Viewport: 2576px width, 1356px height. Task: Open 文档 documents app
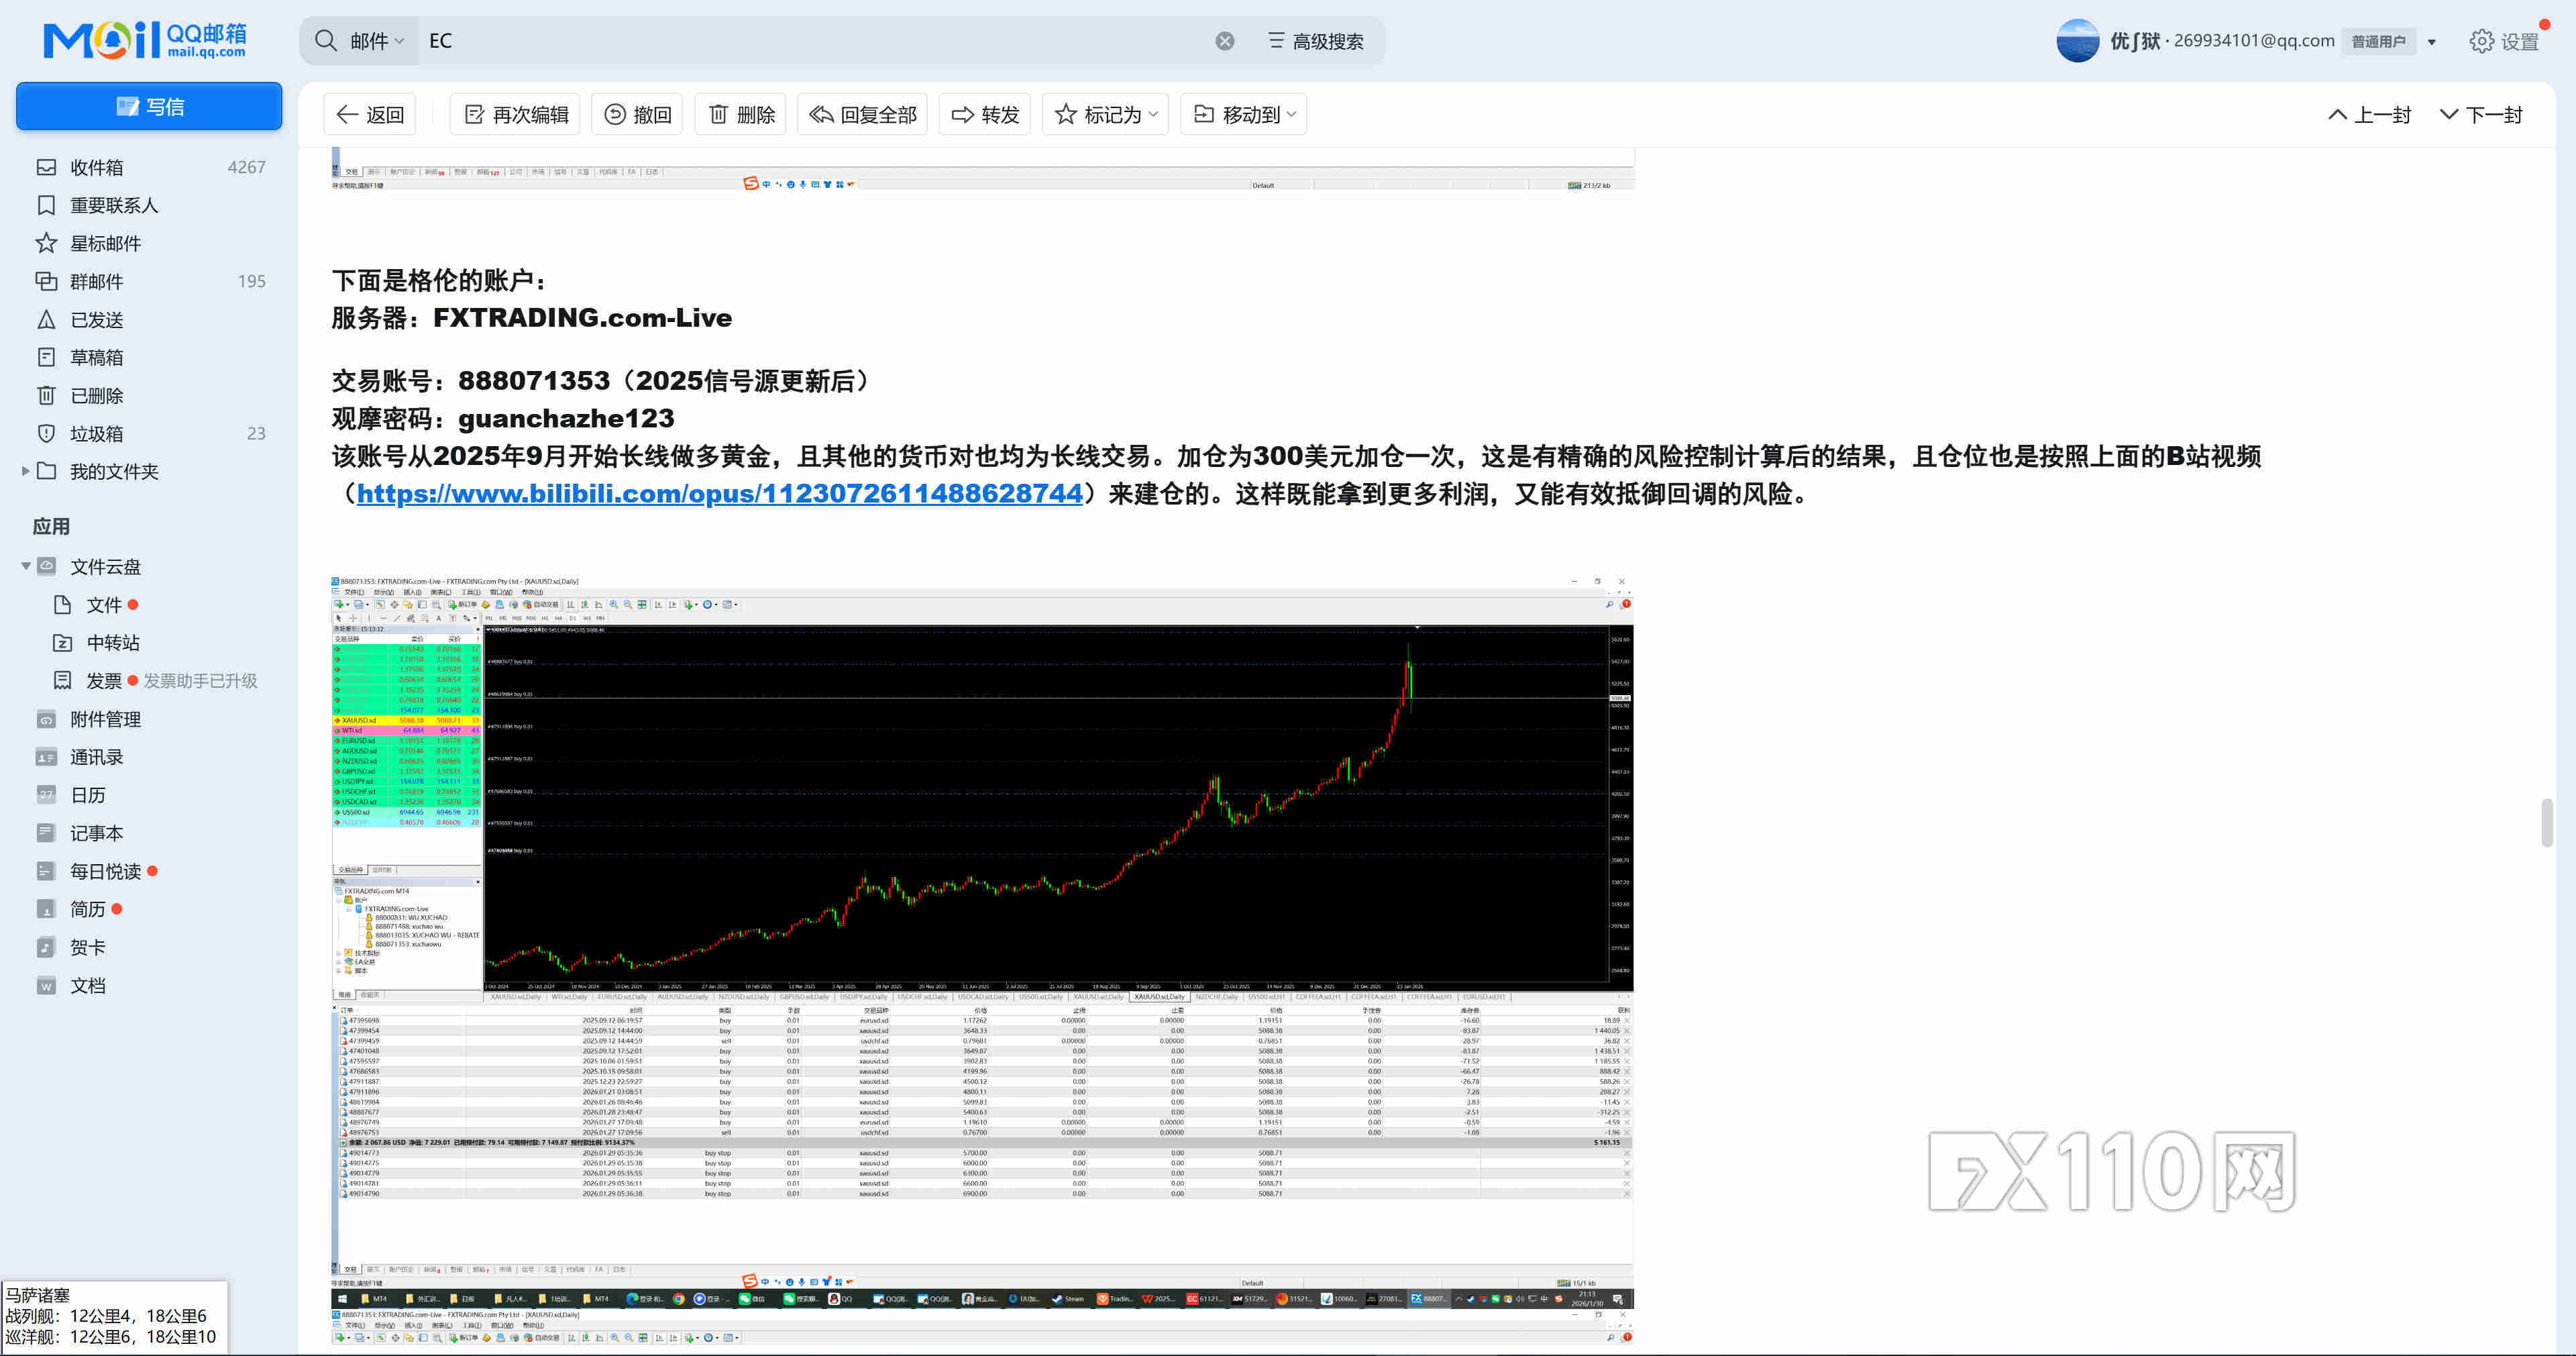(x=87, y=985)
